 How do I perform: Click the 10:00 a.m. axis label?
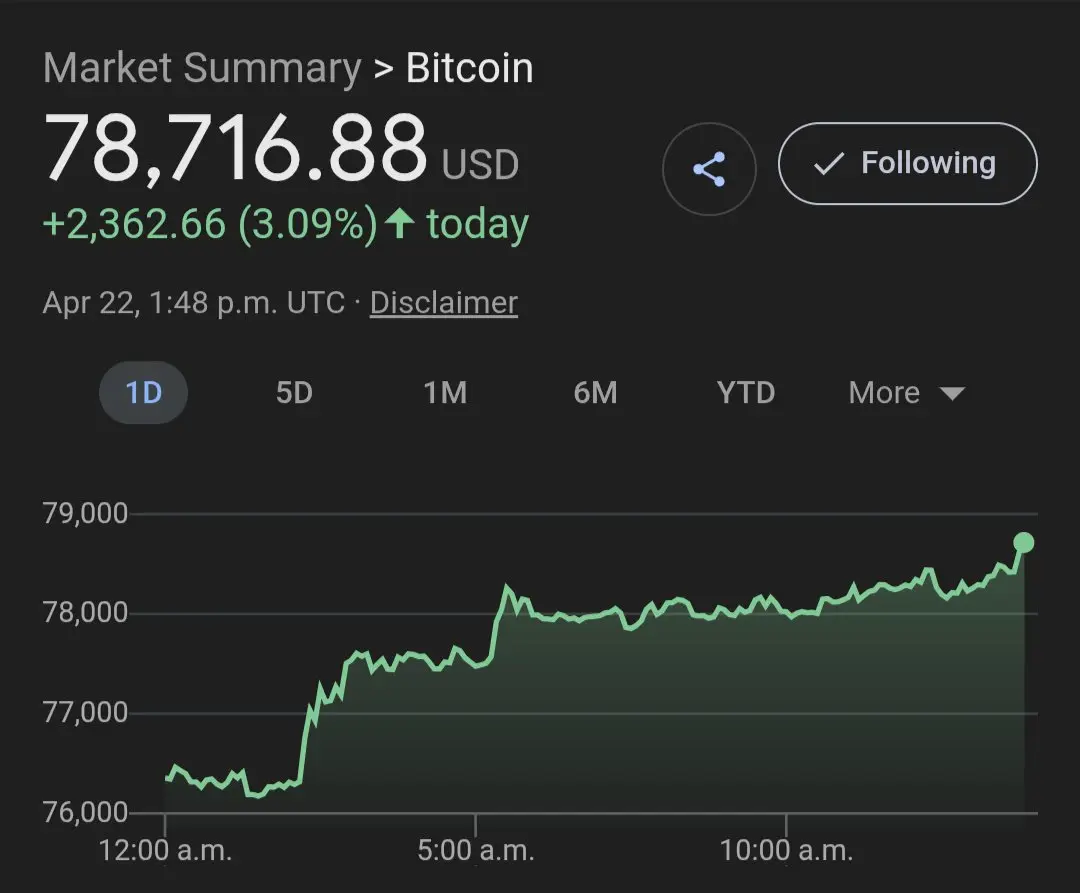tap(787, 851)
